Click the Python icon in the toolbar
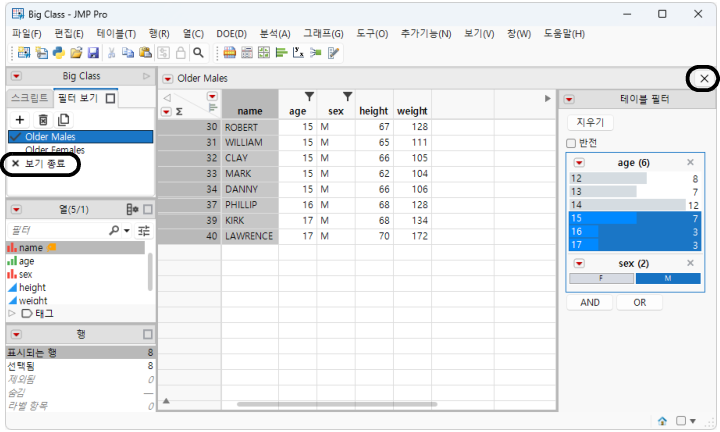 coord(59,53)
